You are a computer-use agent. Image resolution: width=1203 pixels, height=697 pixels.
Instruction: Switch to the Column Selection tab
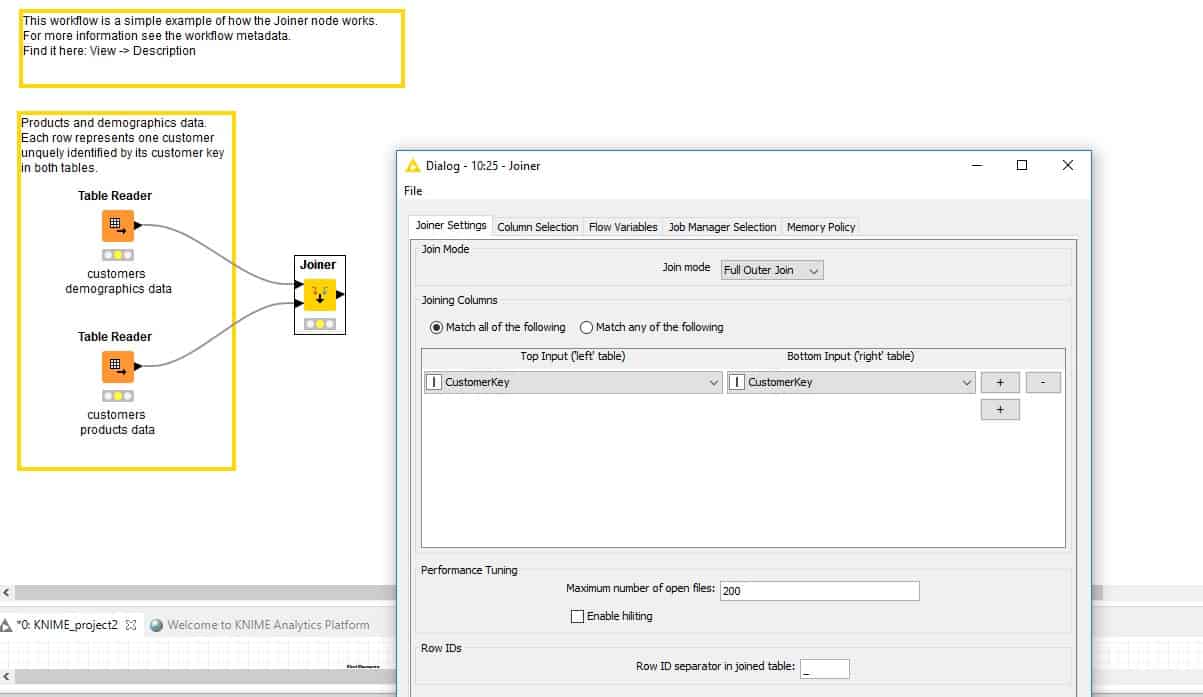(x=538, y=227)
